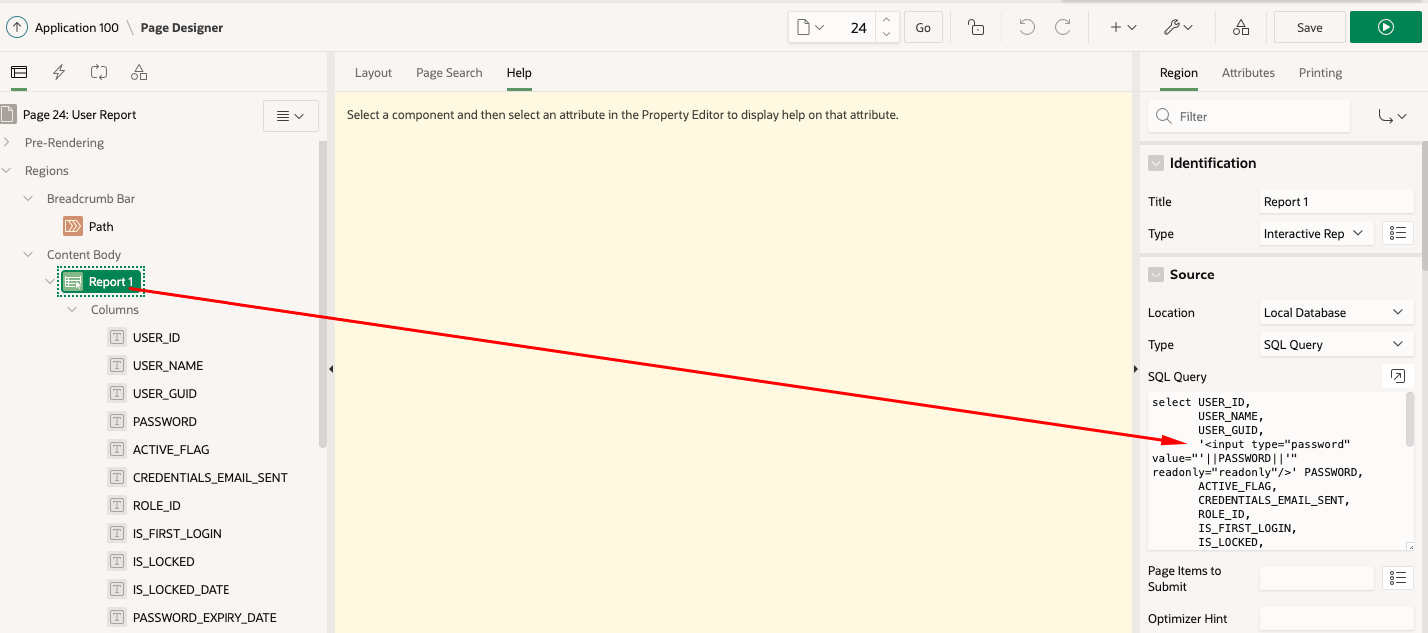Select the PASSWORD_EXPIRY_DATE column
Image resolution: width=1428 pixels, height=633 pixels.
[x=205, y=618]
